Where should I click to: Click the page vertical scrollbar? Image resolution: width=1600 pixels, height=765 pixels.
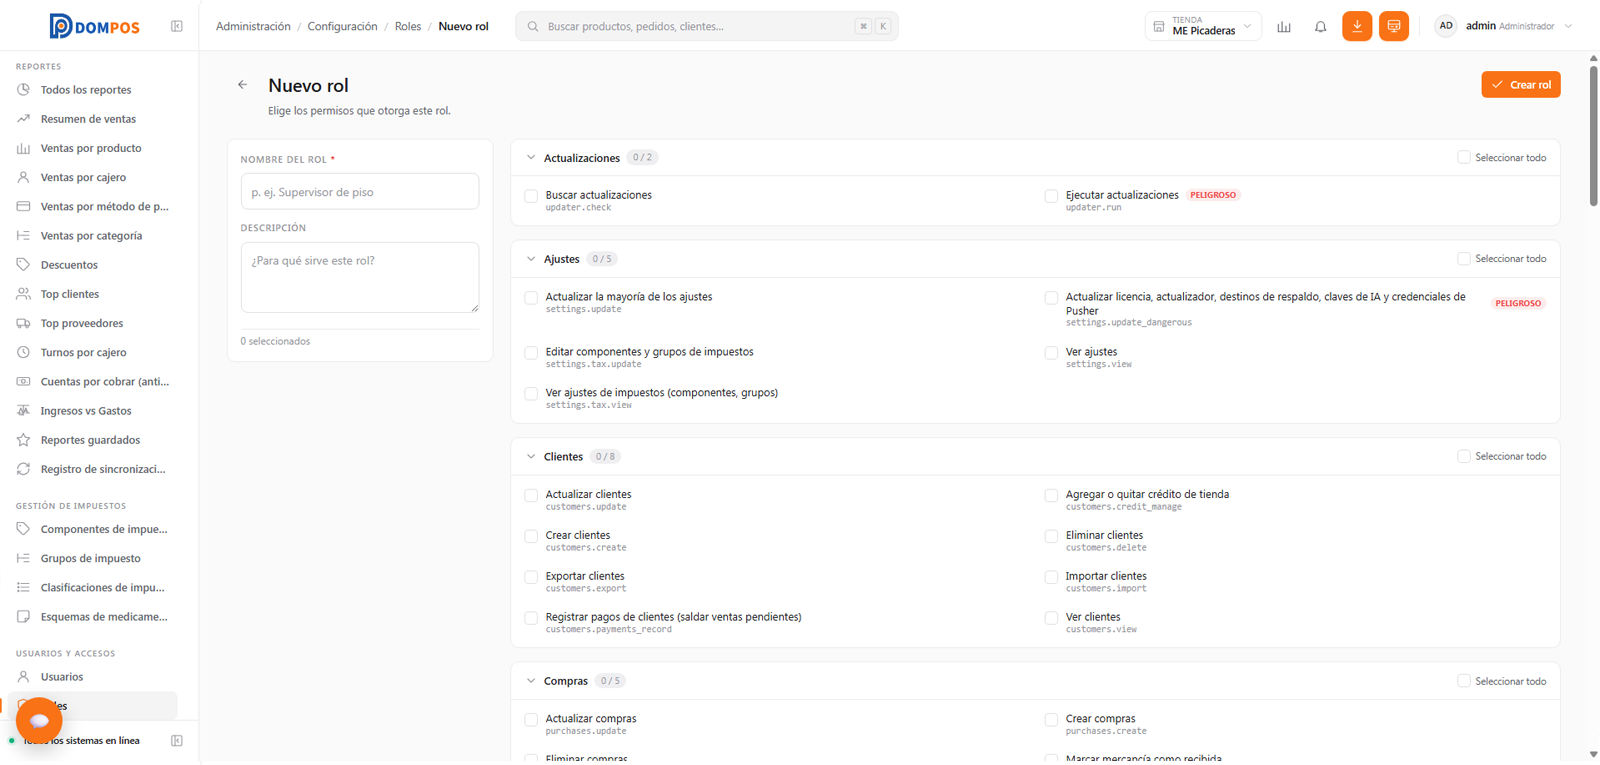[1593, 130]
